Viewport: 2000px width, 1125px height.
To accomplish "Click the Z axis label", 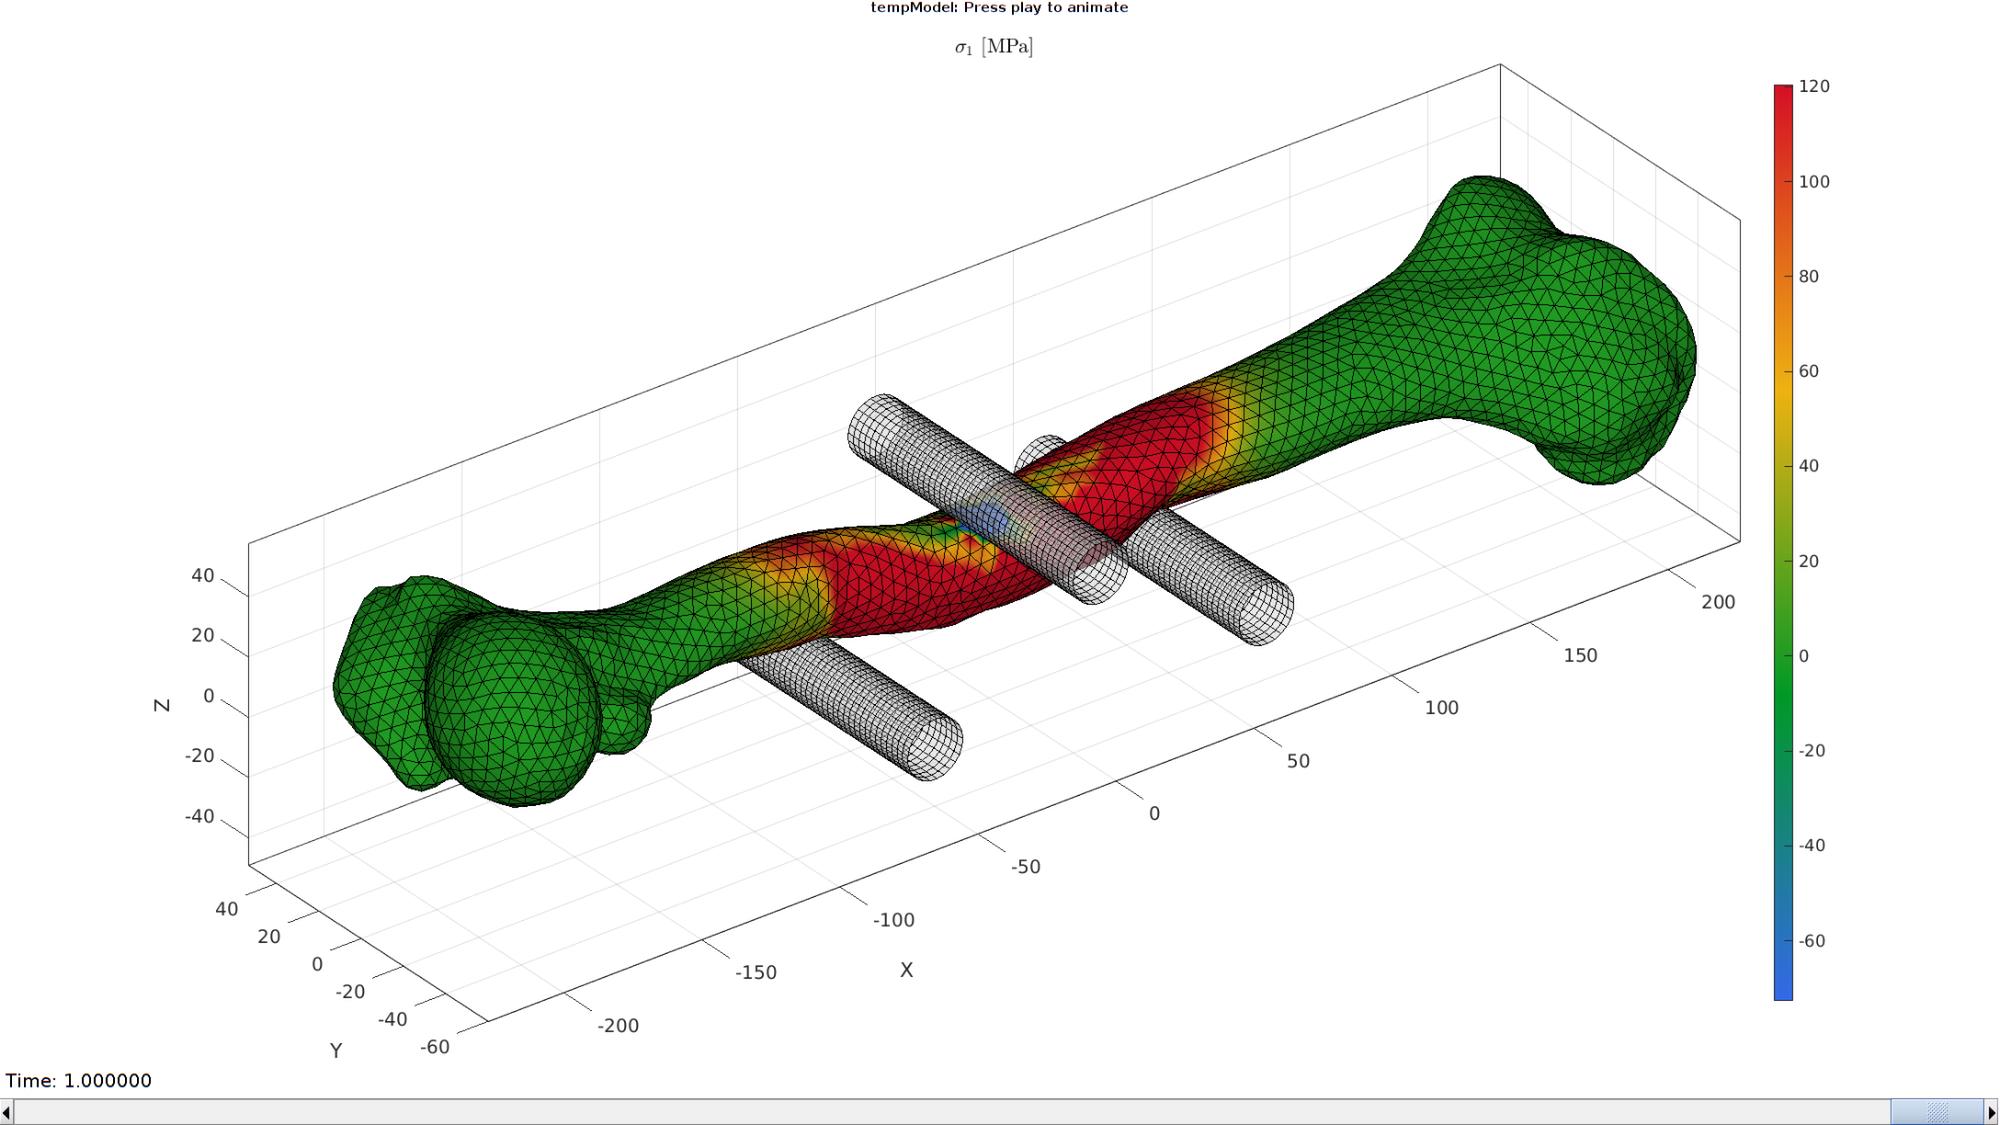I will tap(162, 705).
